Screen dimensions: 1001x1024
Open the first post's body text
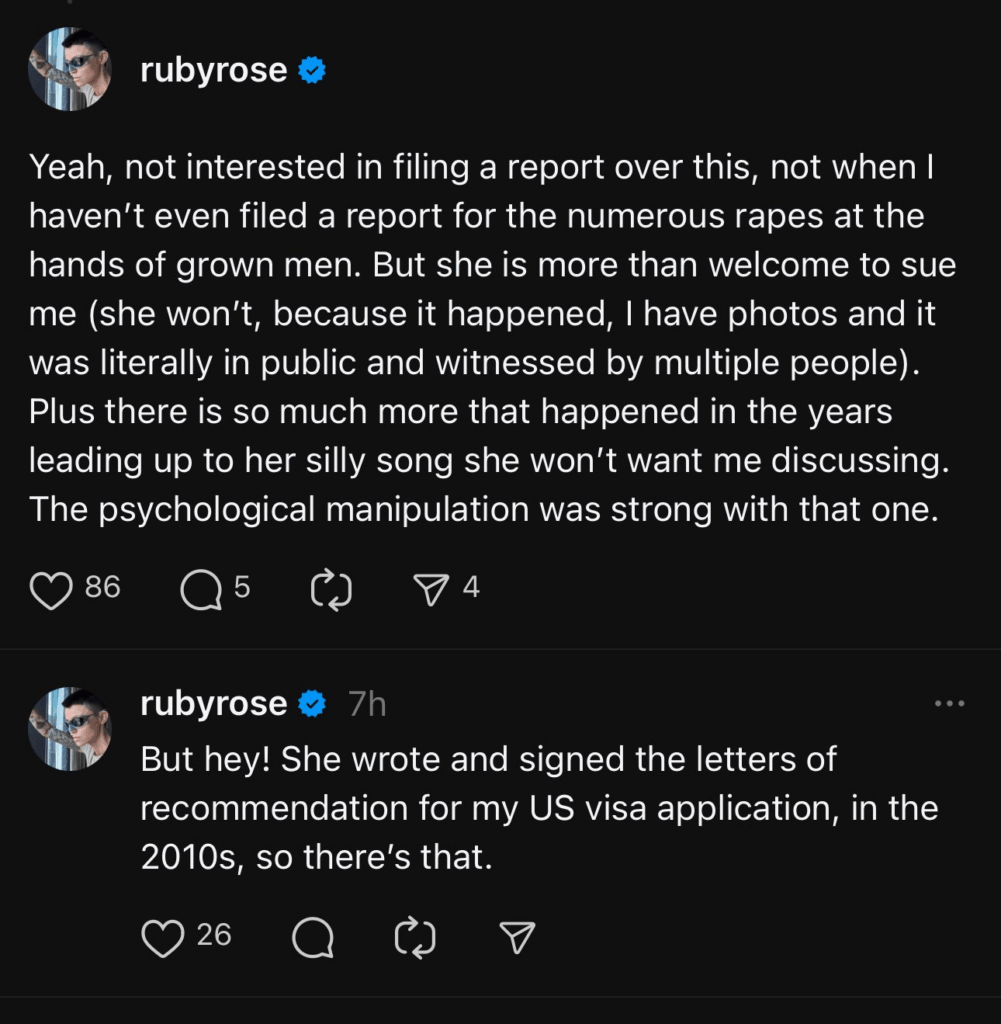click(490, 337)
